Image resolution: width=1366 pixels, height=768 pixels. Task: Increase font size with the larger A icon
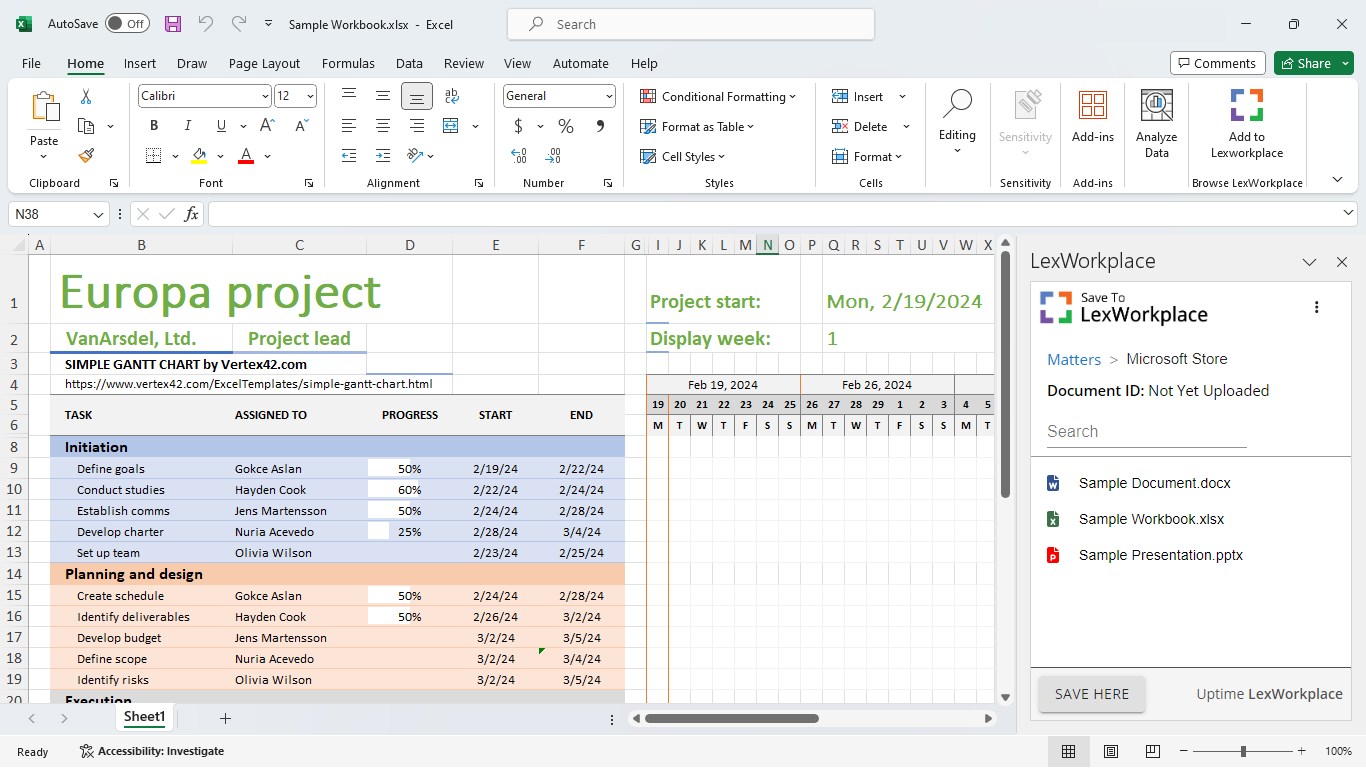(x=267, y=126)
